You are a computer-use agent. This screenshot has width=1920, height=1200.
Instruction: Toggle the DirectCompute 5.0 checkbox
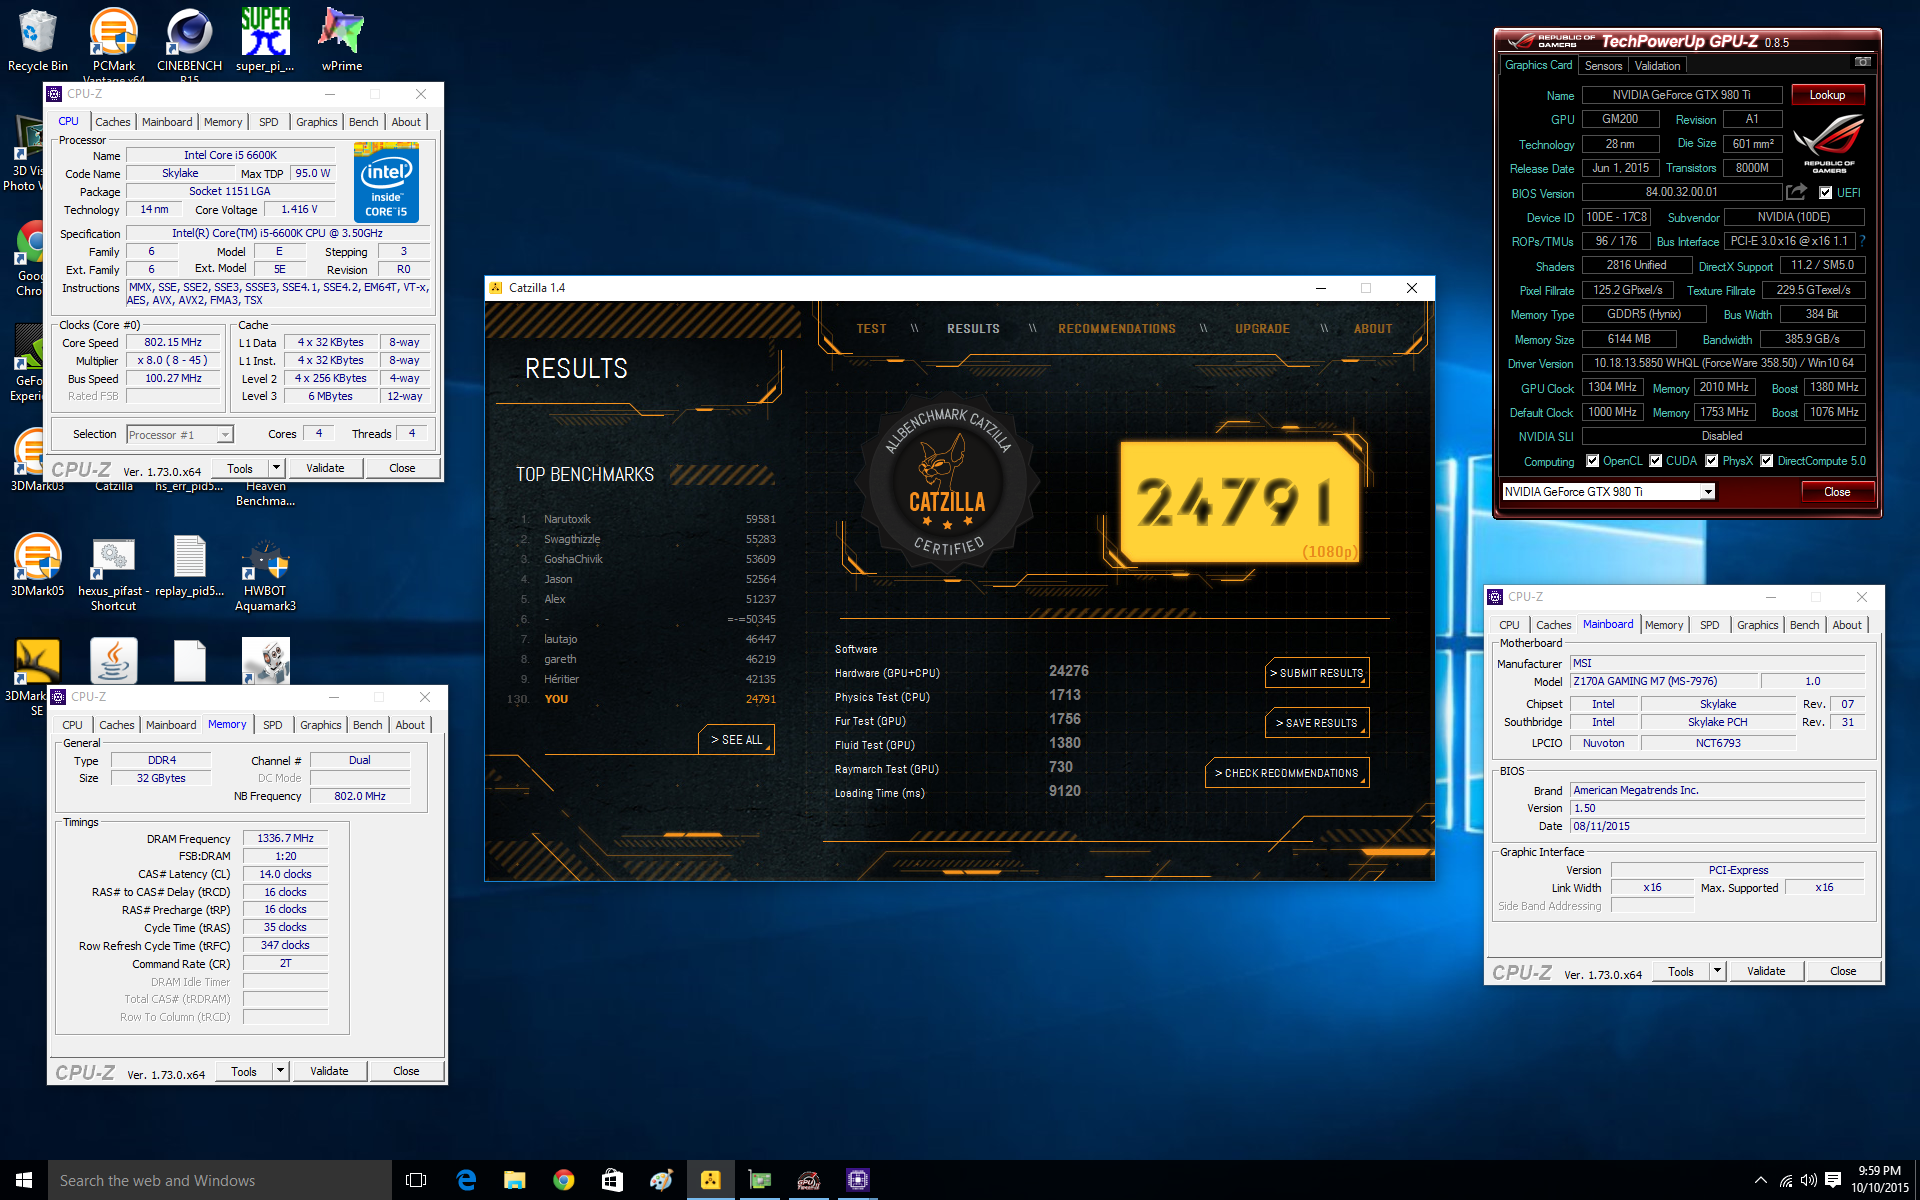[x=1767, y=461]
